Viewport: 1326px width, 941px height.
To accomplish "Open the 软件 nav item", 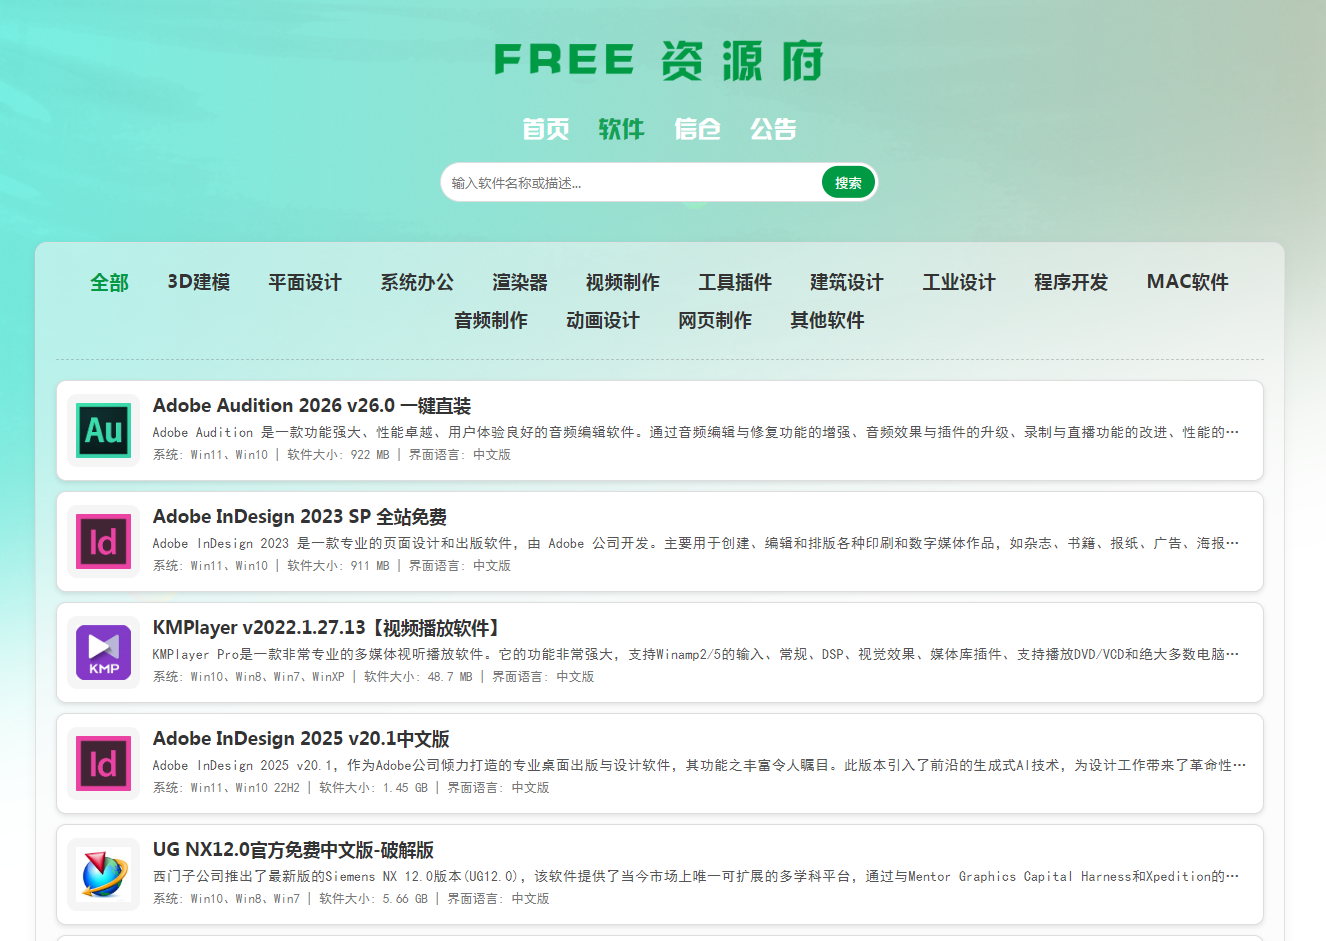I will pyautogui.click(x=622, y=129).
